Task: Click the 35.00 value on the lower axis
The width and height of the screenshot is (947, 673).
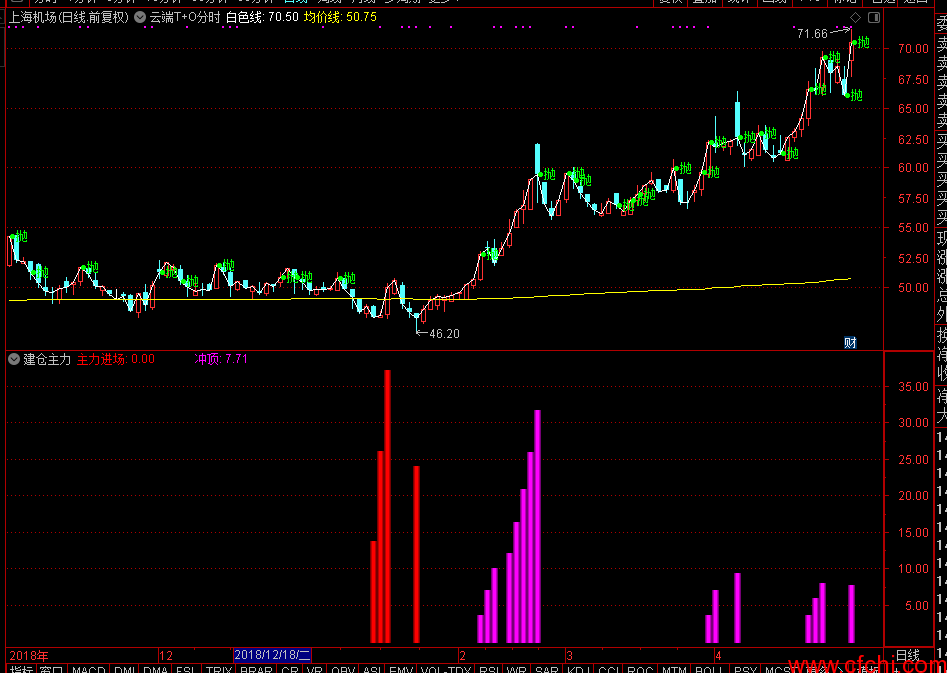Action: click(913, 386)
